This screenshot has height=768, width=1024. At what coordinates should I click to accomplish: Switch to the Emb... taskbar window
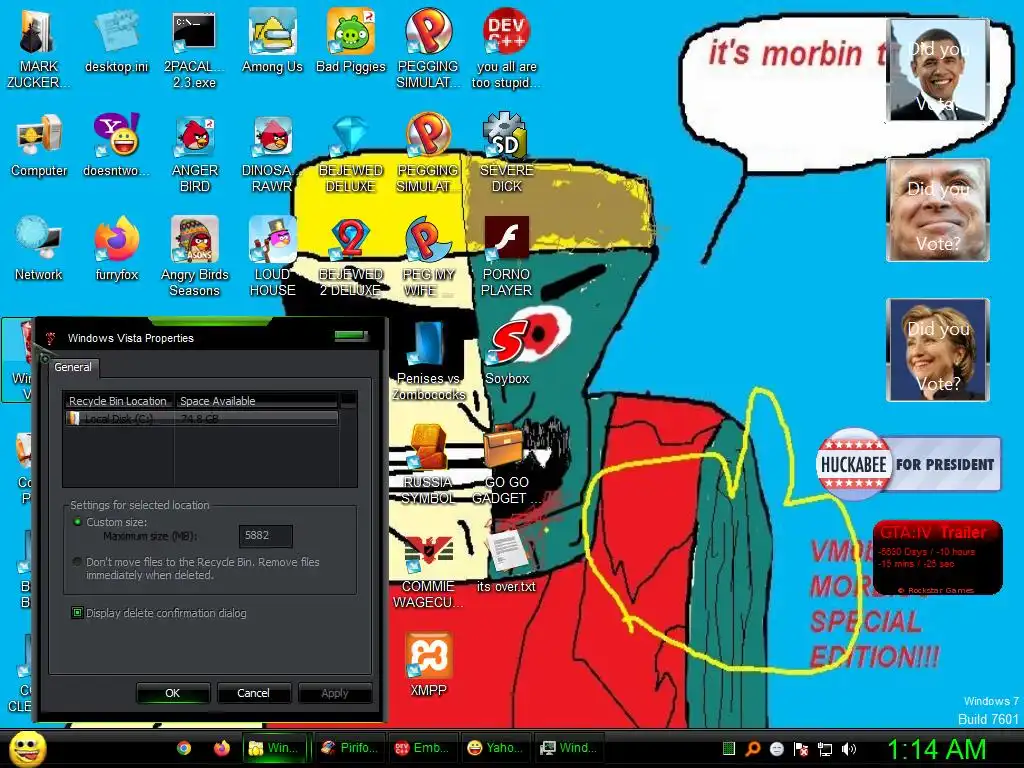point(423,748)
